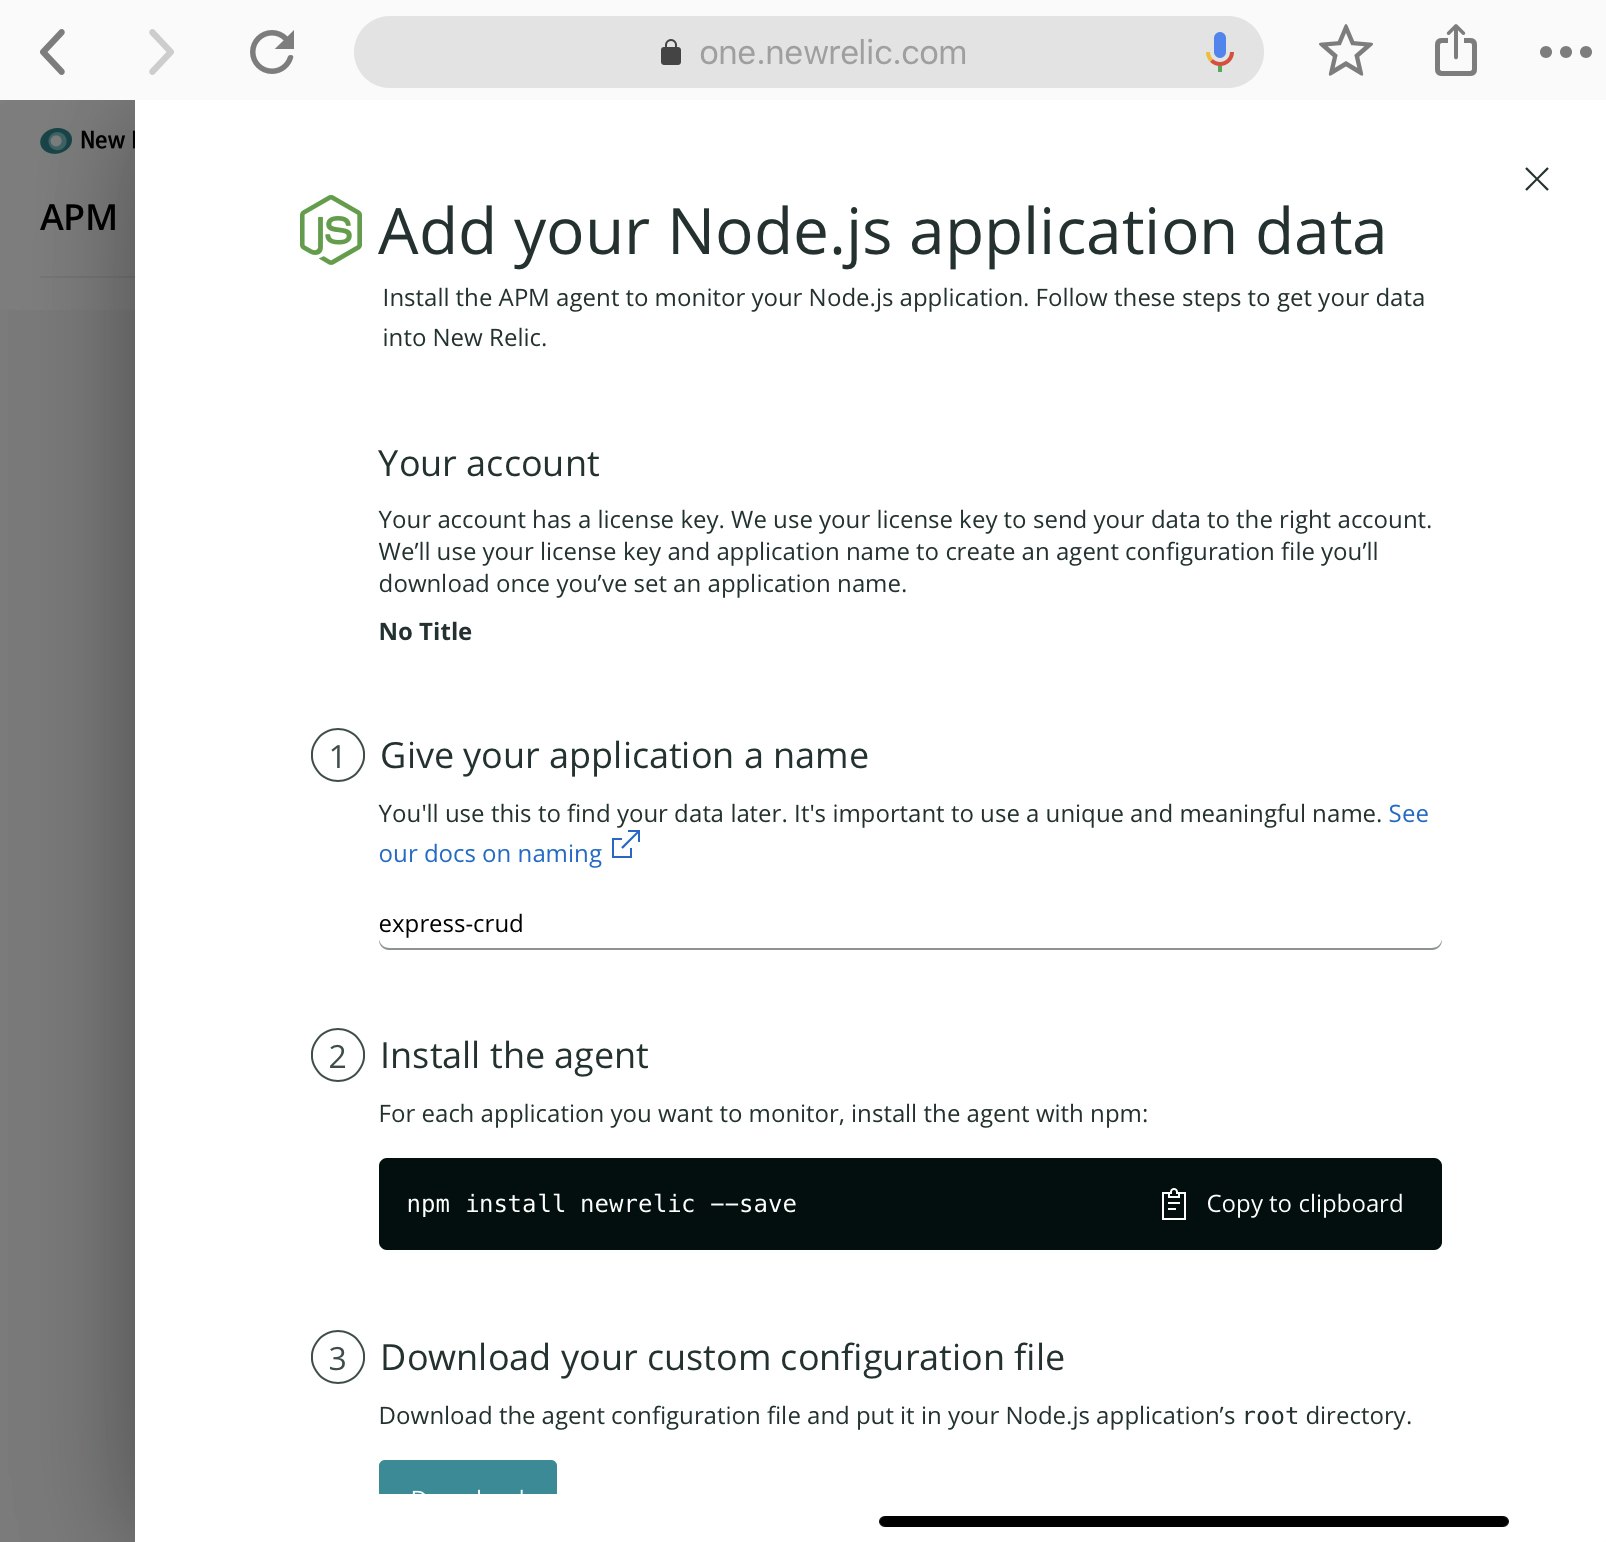Click the browser forward arrow
1606x1542 pixels.
(160, 52)
